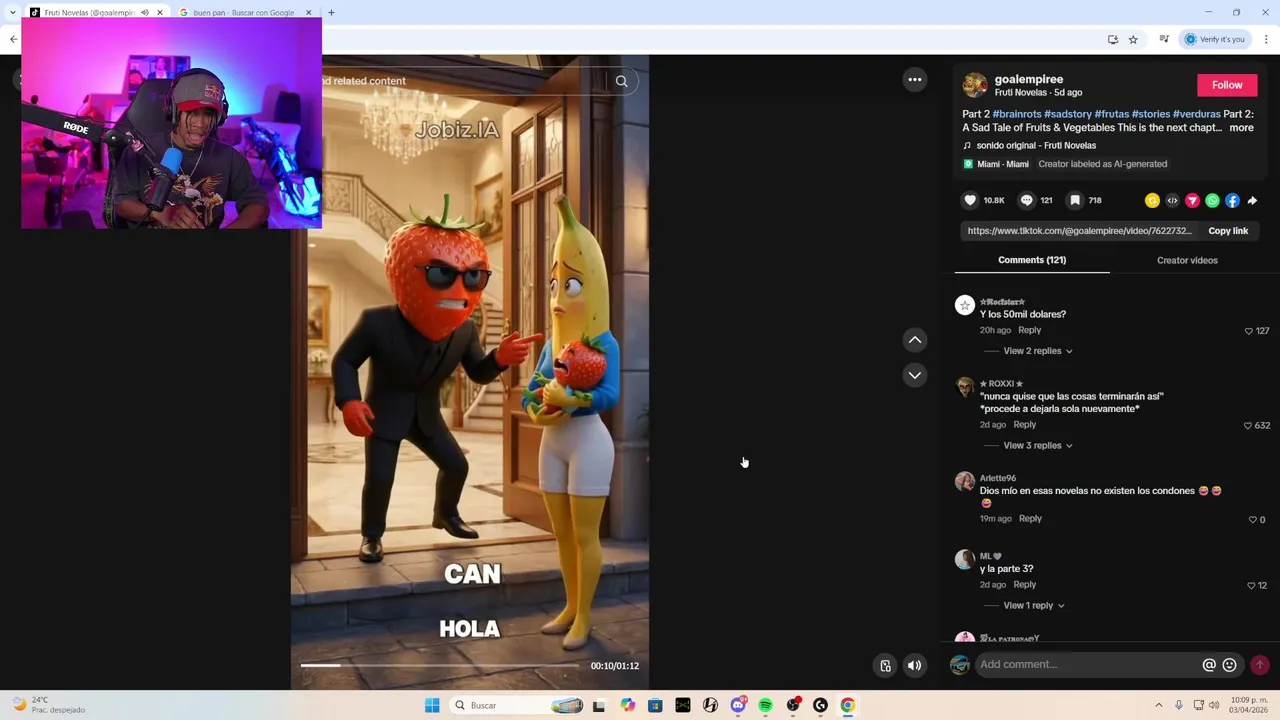This screenshot has height=720, width=1280.
Task: Open the three-dots more options menu
Action: 915,80
